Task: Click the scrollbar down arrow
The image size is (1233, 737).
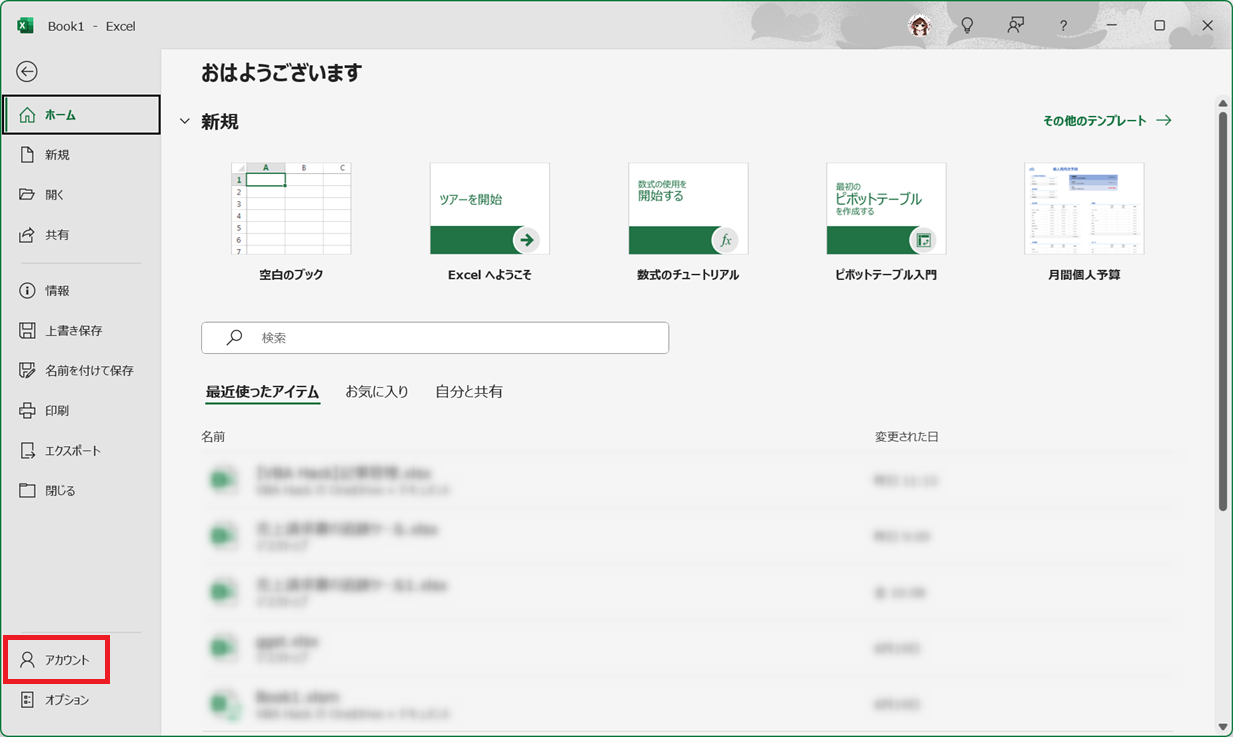Action: pos(1223,727)
